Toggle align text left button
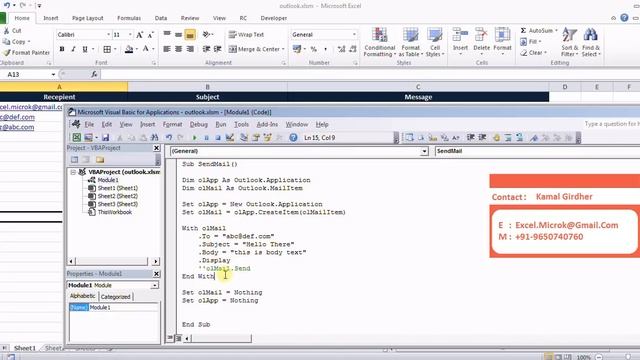The width and height of the screenshot is (640, 360). click(167, 49)
